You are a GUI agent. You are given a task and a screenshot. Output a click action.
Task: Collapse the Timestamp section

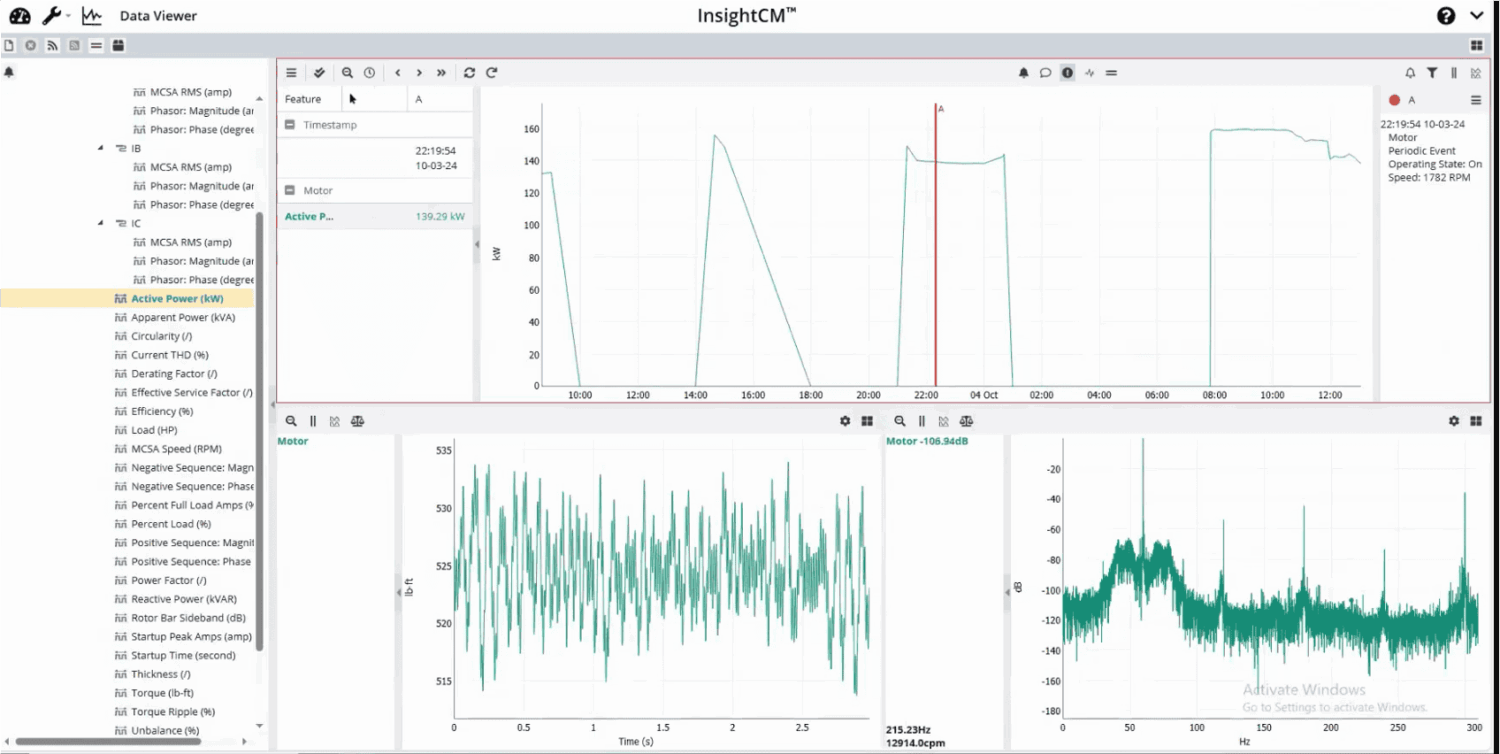pyautogui.click(x=290, y=125)
